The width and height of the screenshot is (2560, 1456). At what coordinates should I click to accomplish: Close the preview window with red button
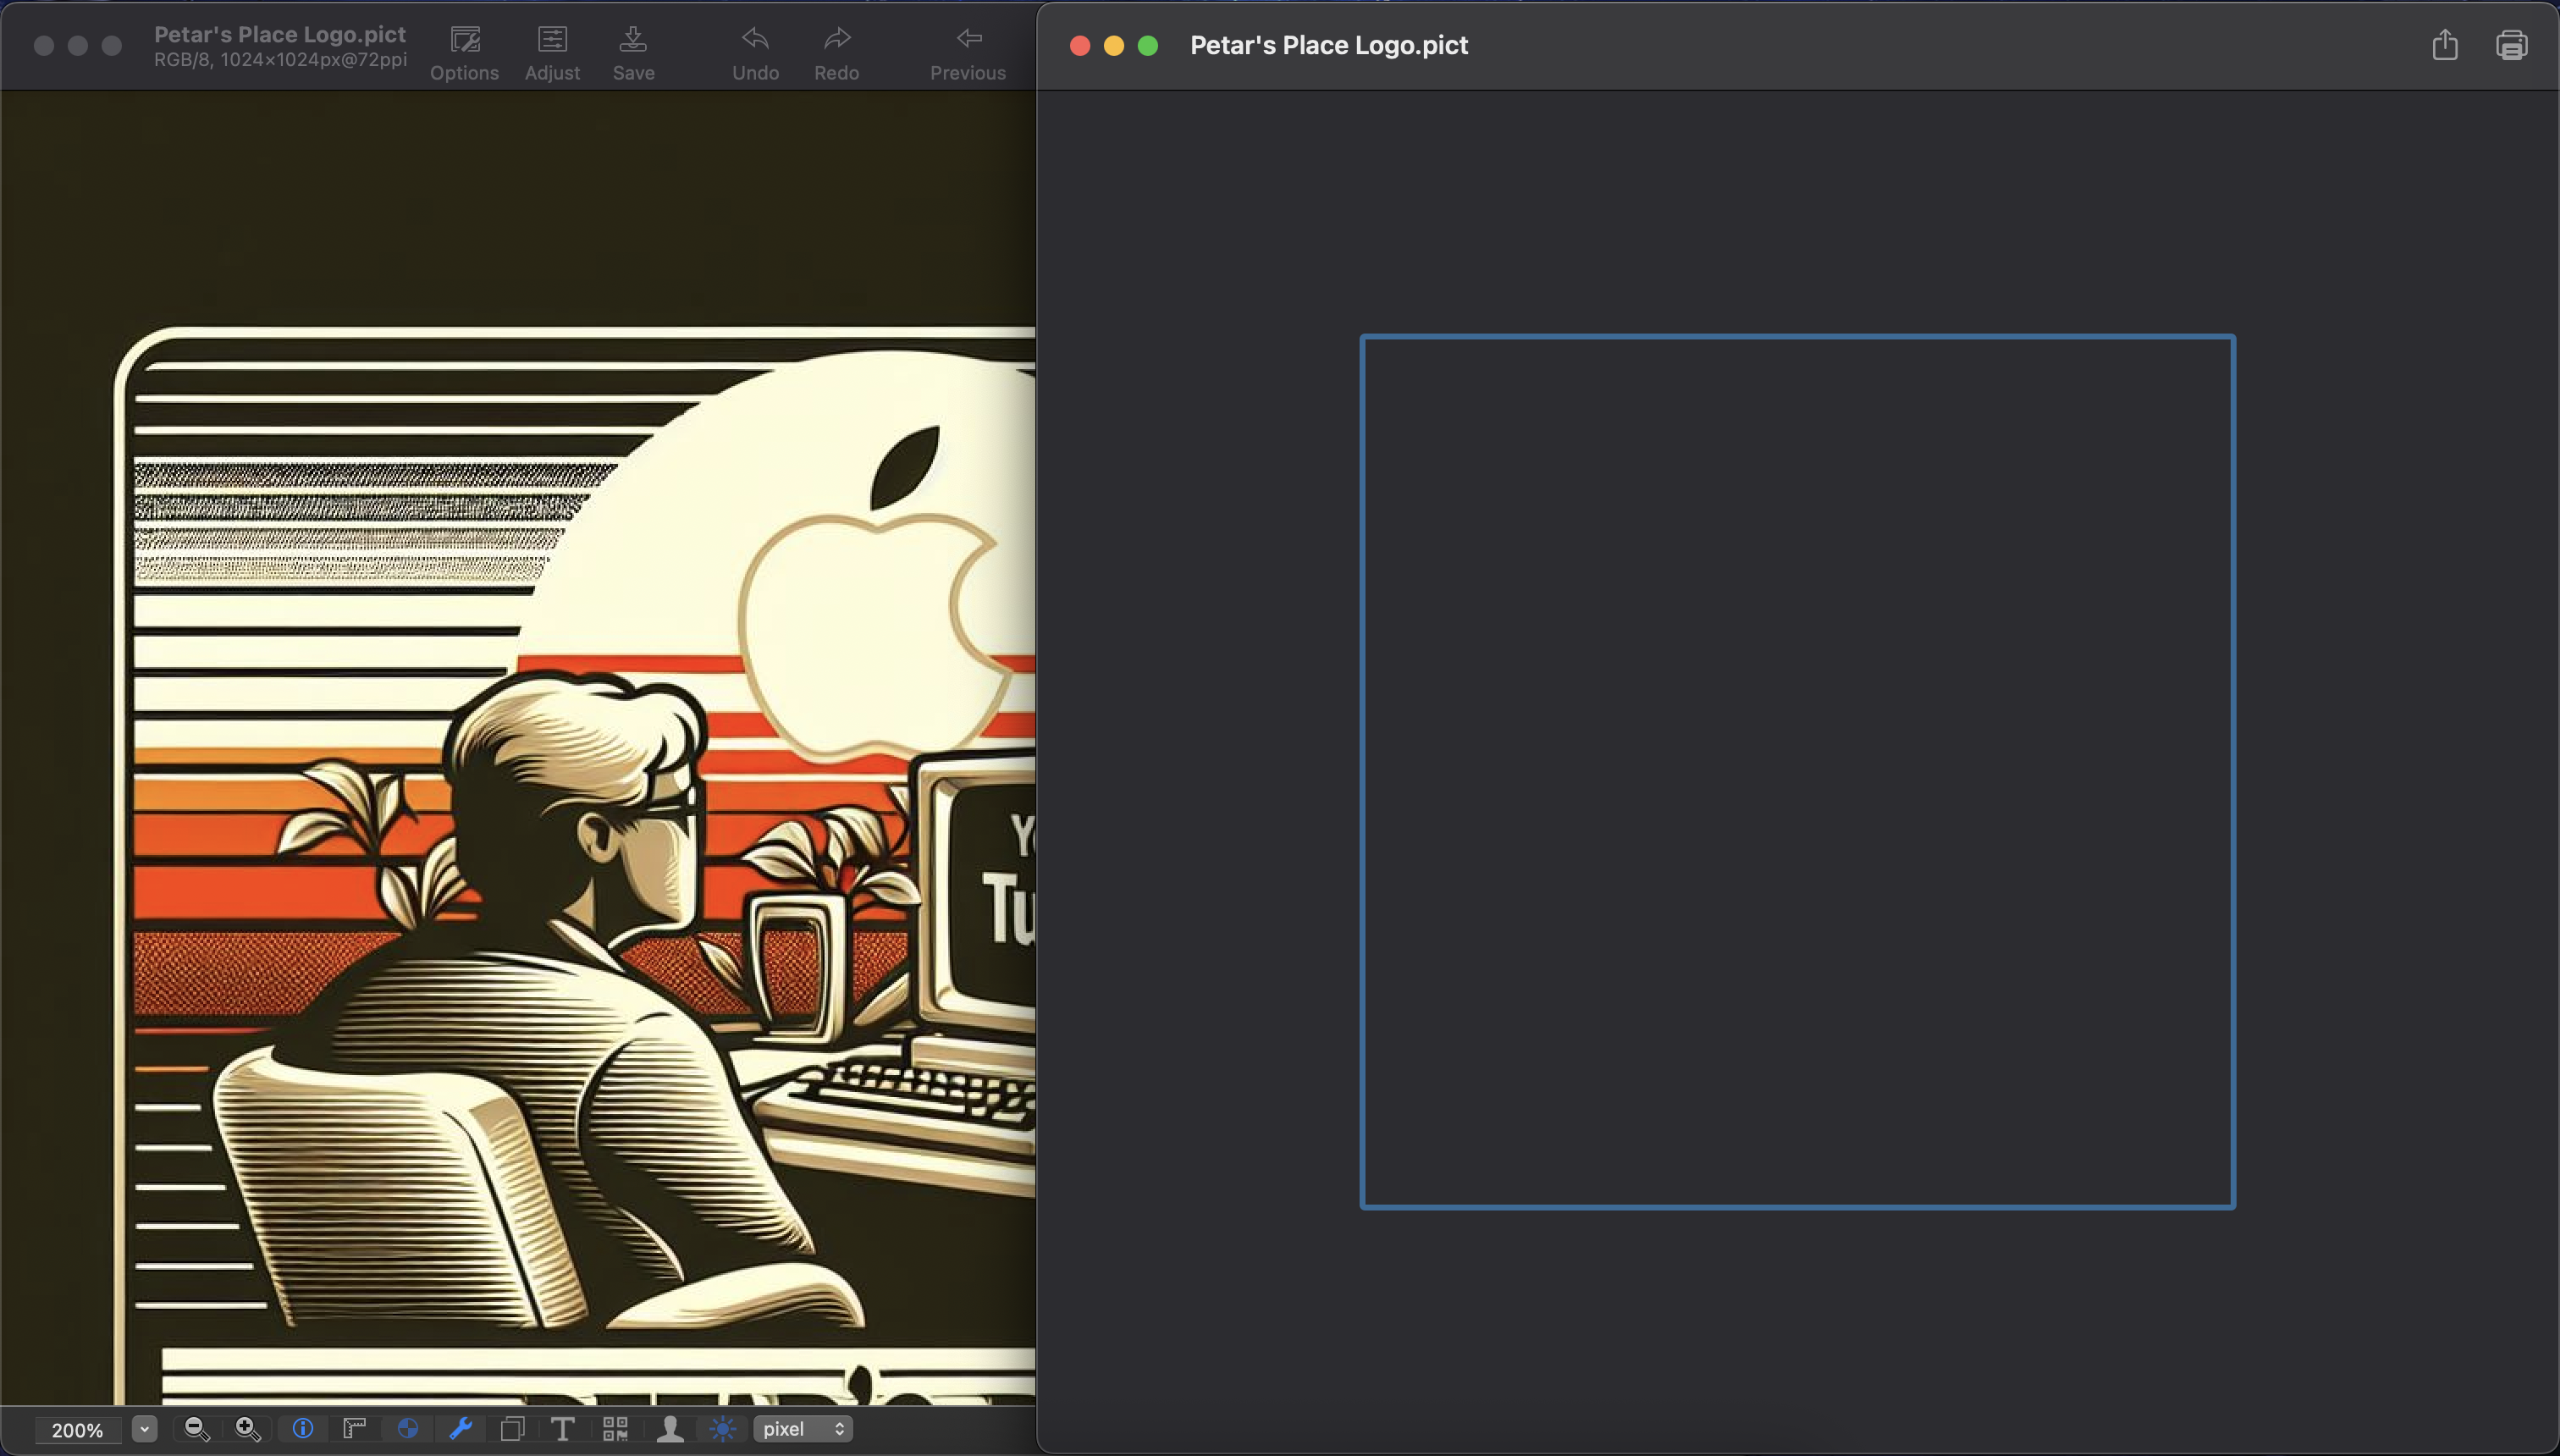click(x=1080, y=46)
